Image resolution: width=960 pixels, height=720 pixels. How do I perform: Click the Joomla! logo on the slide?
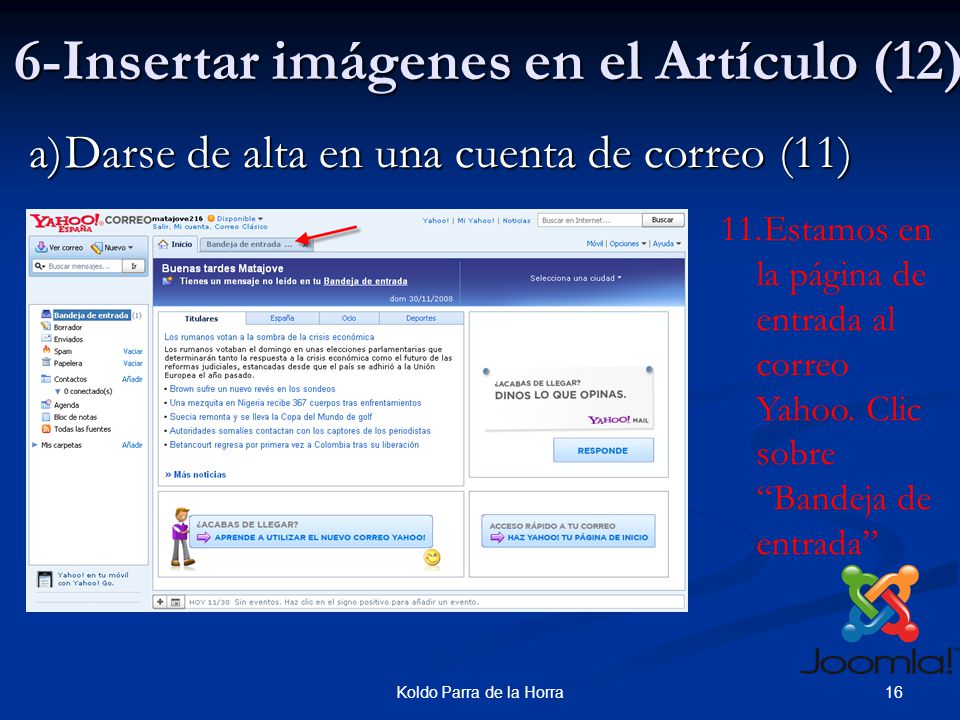[880, 620]
